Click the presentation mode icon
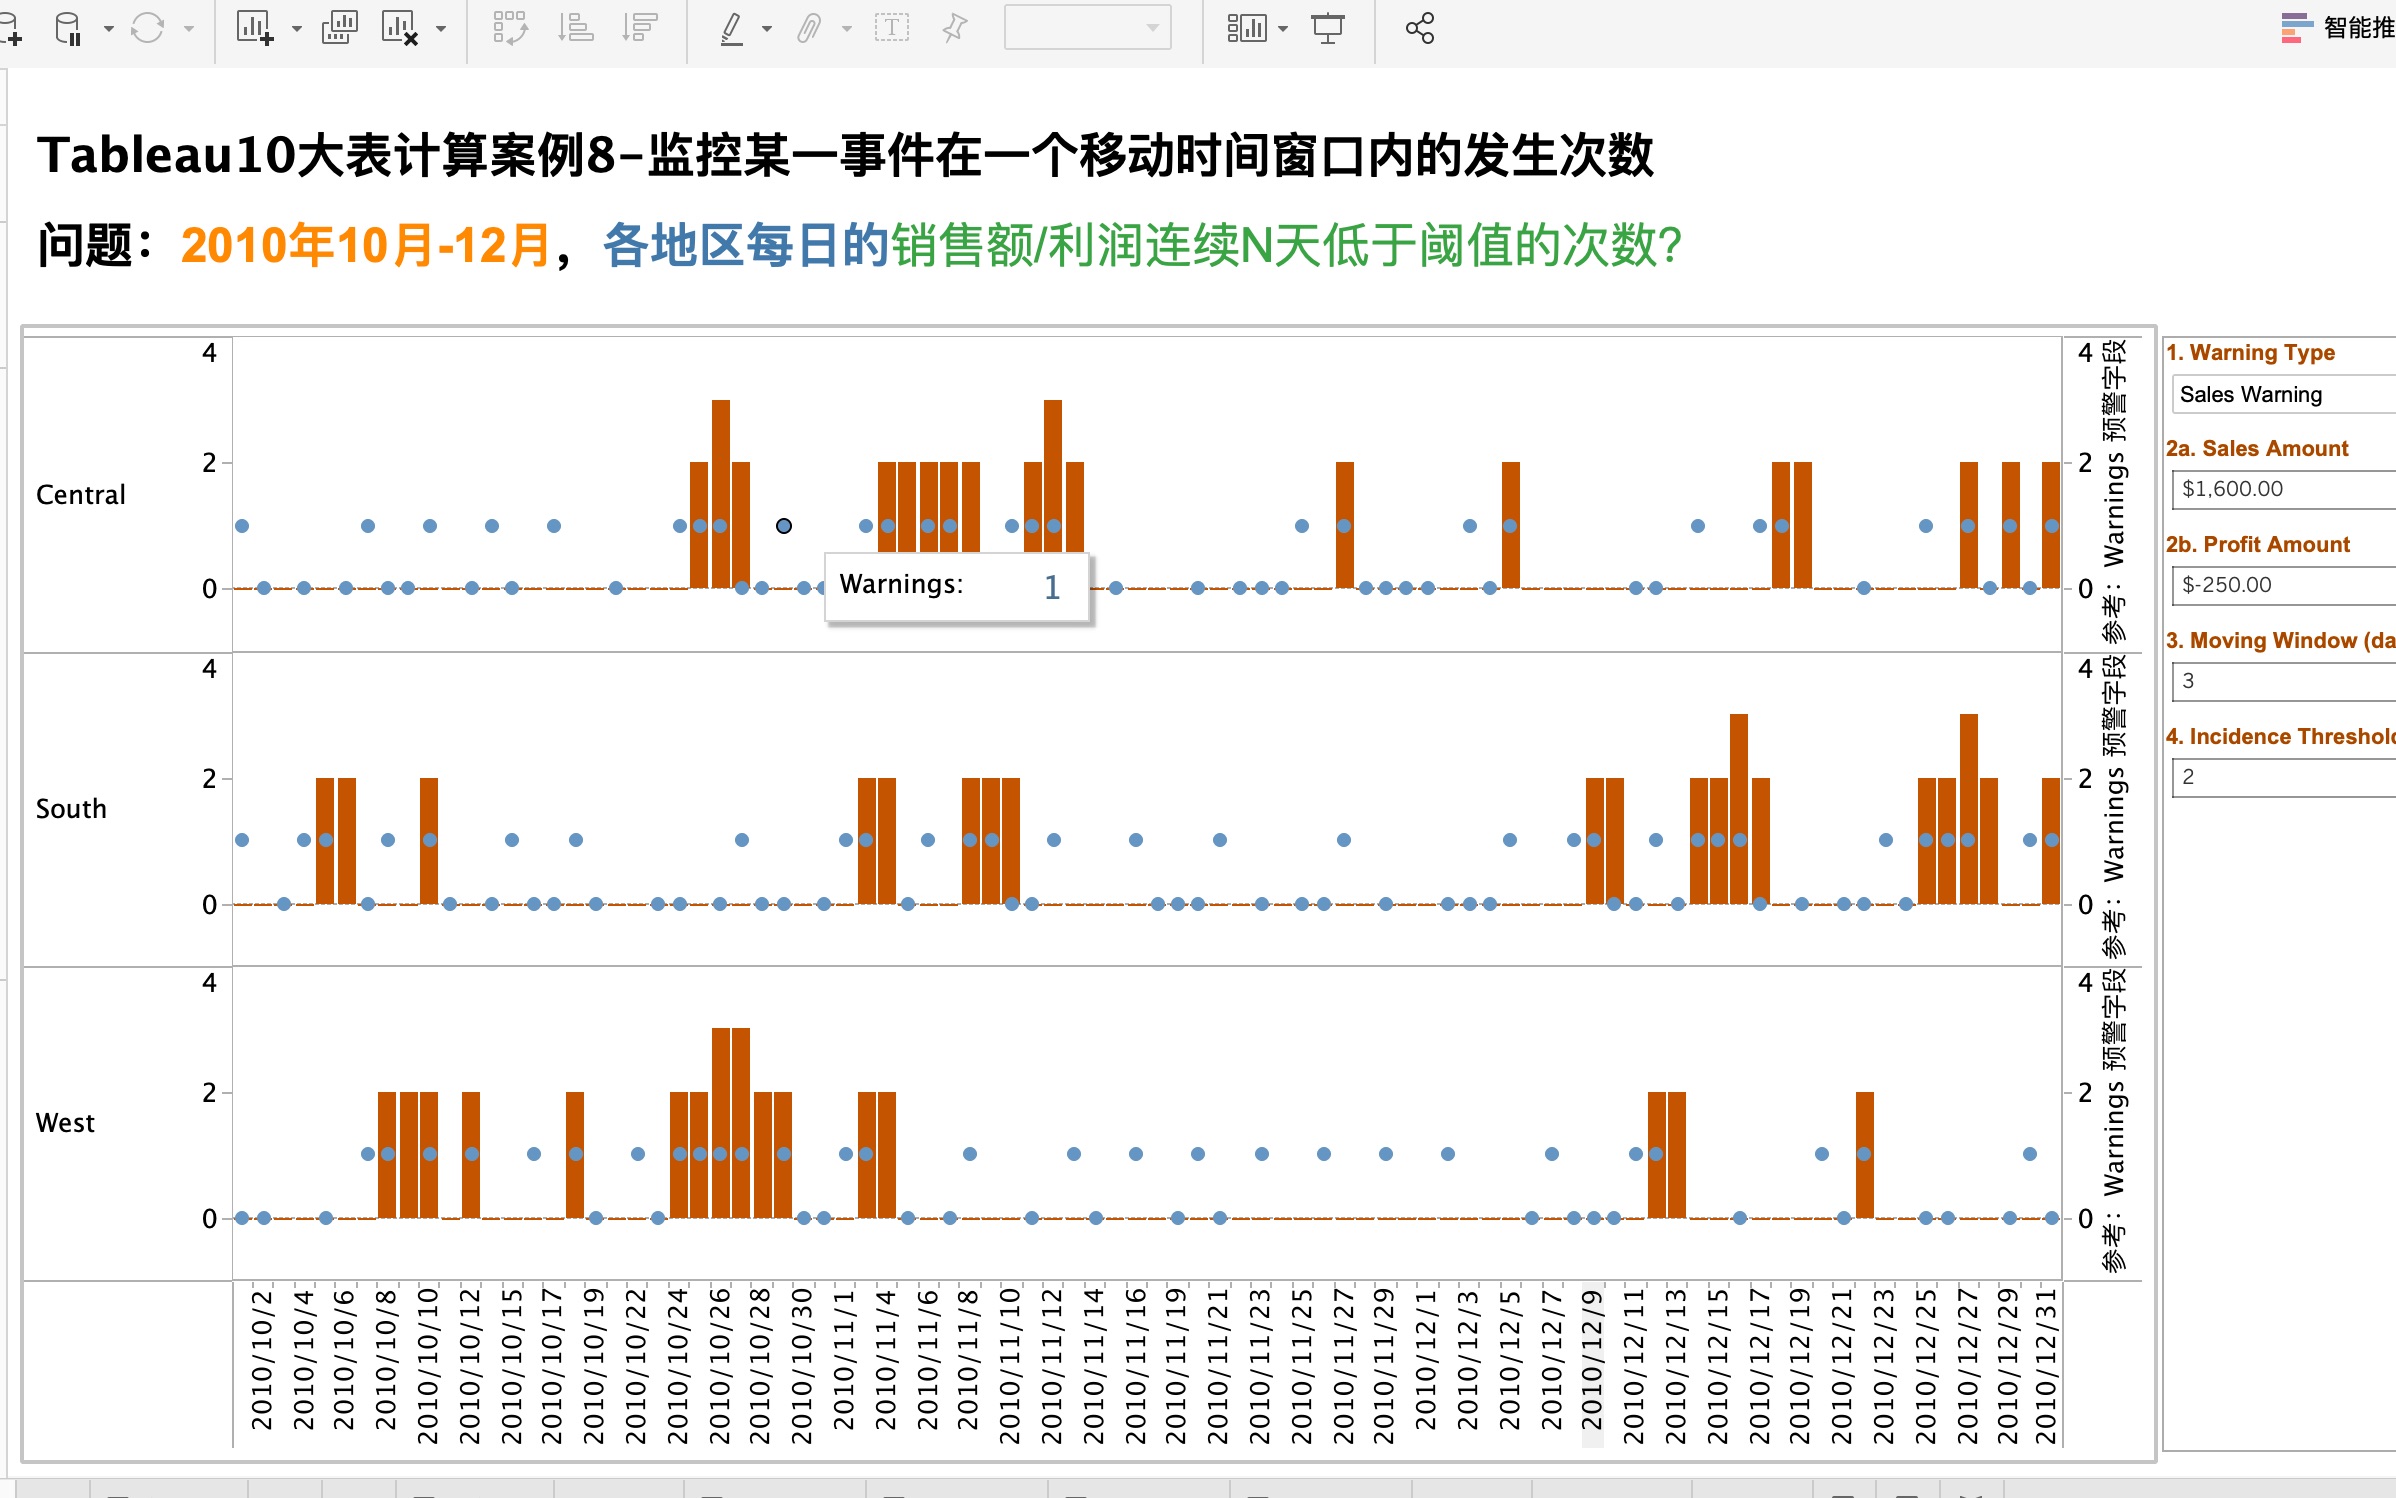The image size is (2396, 1498). (1328, 28)
